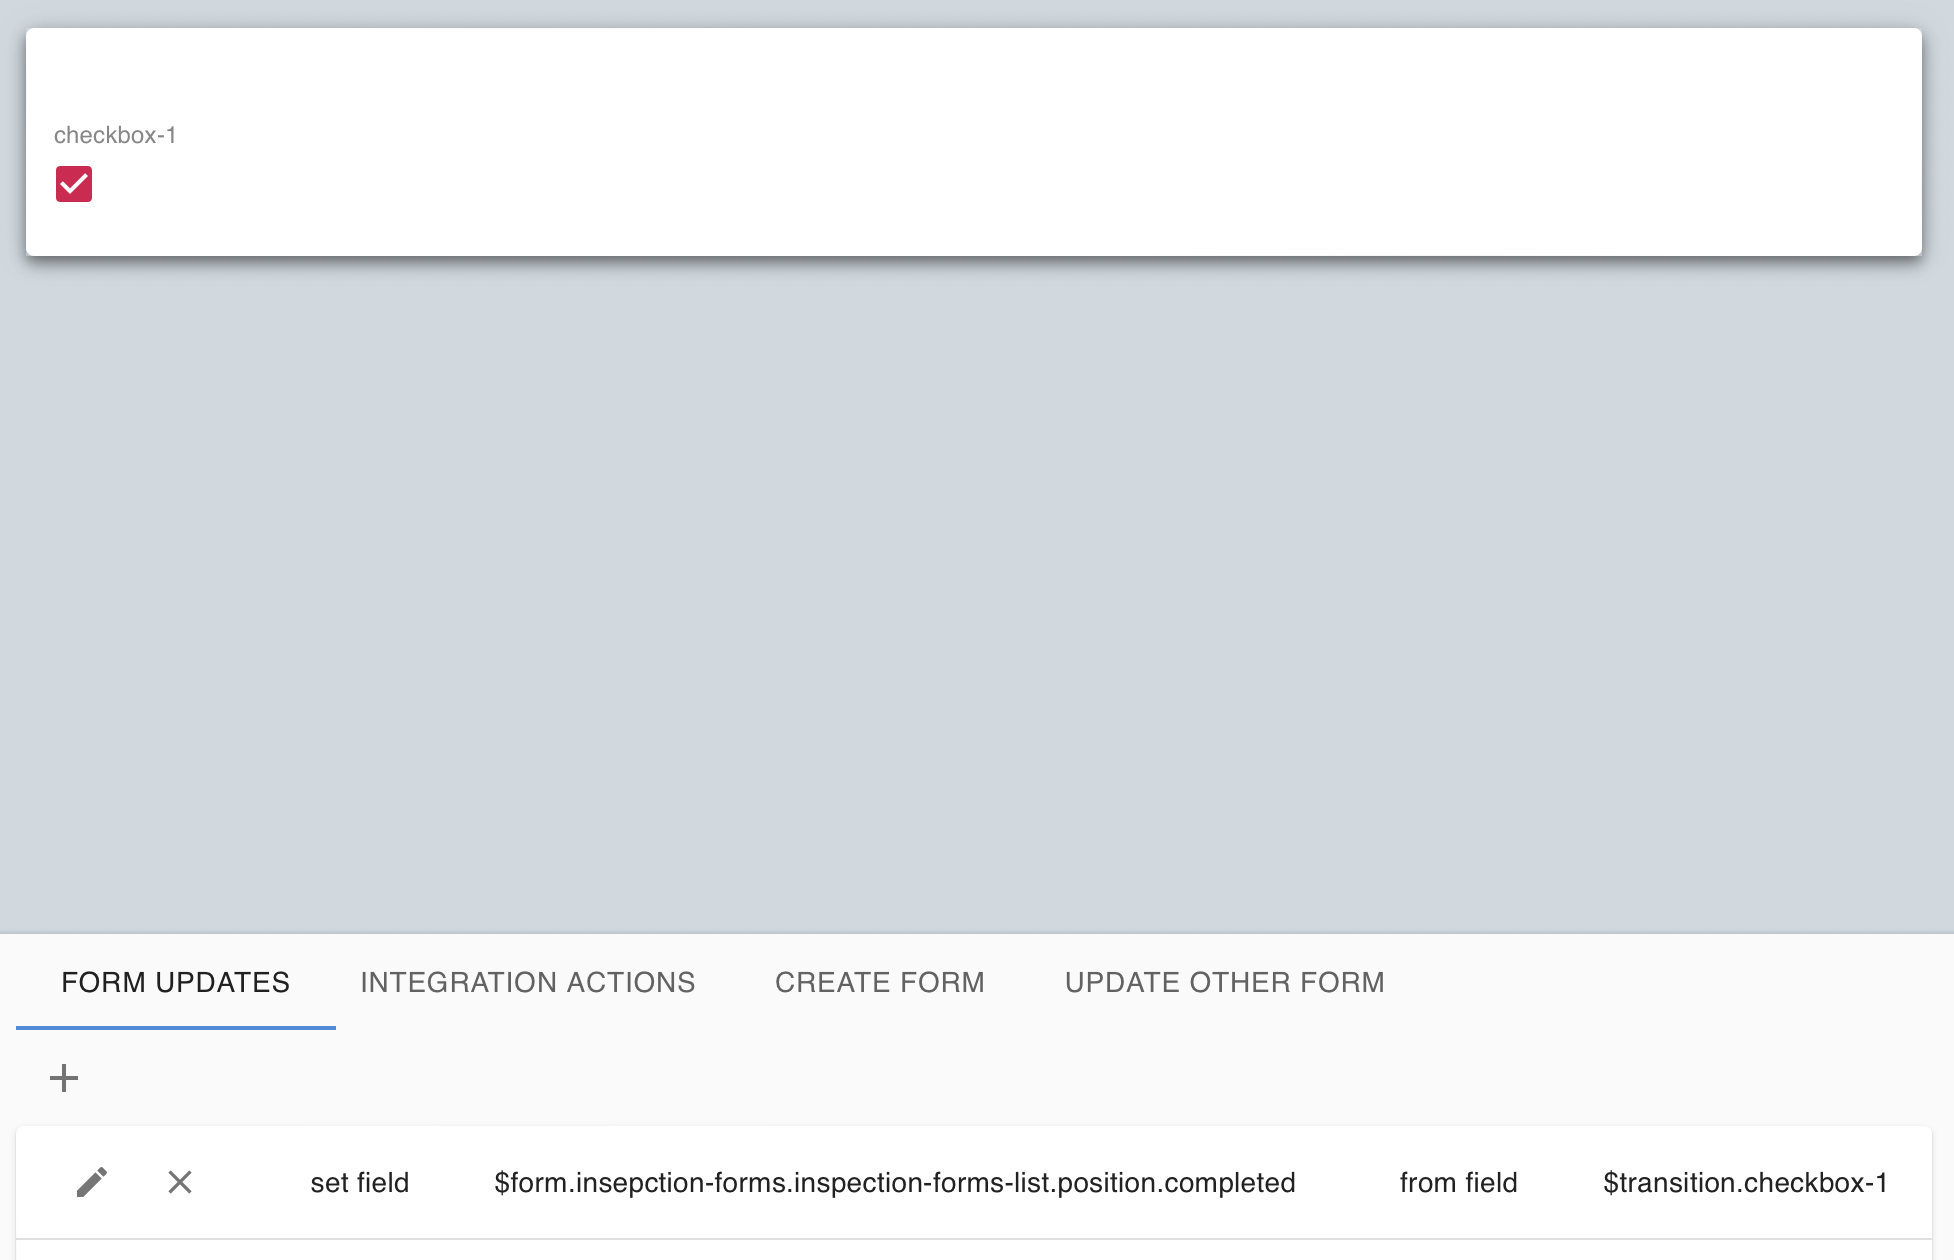Click the divider line below the update rule row
The width and height of the screenshot is (1954, 1260).
(x=975, y=1239)
